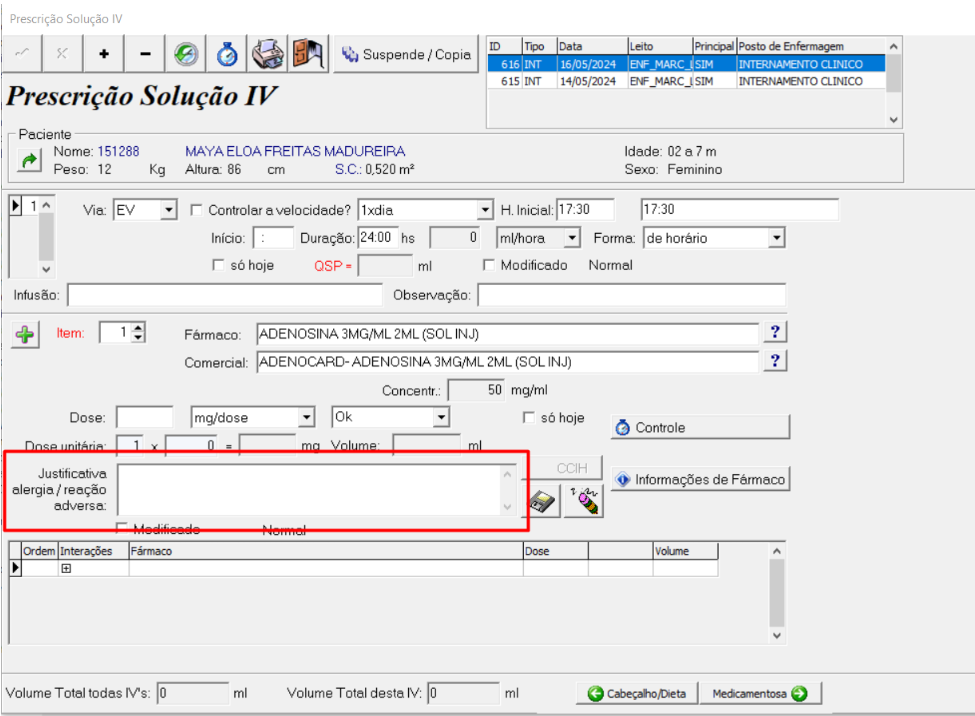Click the Fármaco field with ADENOSINA
975x716 pixels.
pos(508,333)
